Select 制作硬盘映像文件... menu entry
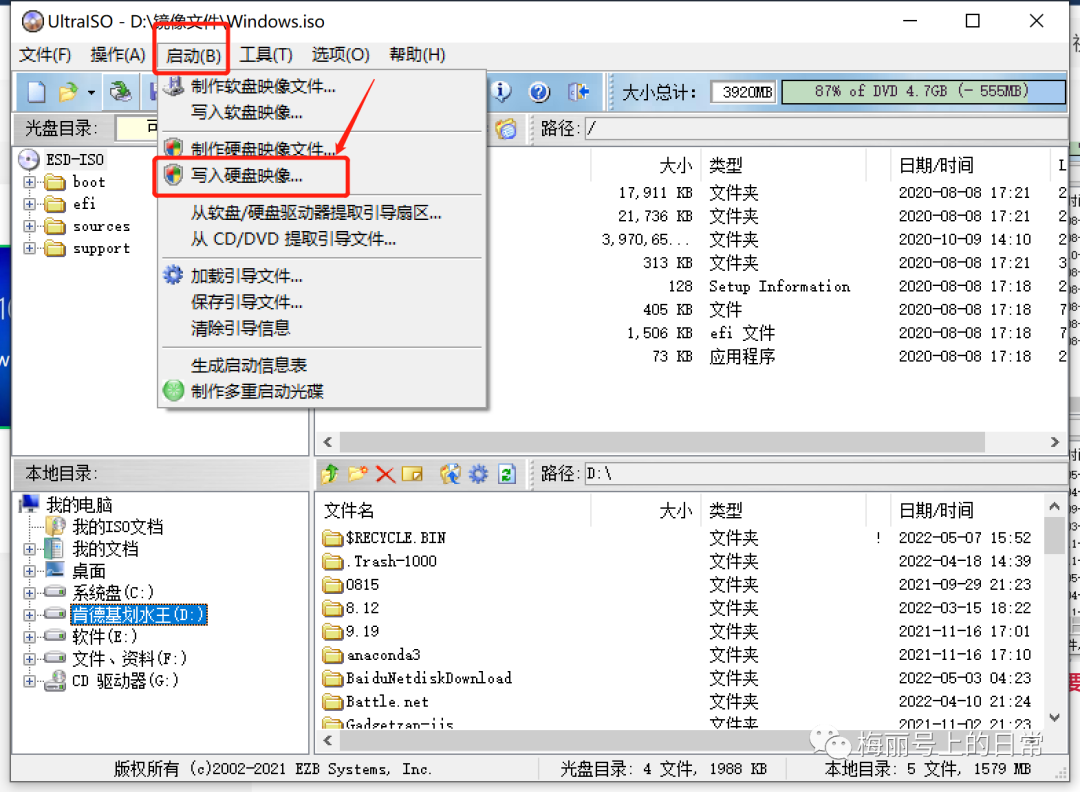This screenshot has width=1080, height=792. 322,149
